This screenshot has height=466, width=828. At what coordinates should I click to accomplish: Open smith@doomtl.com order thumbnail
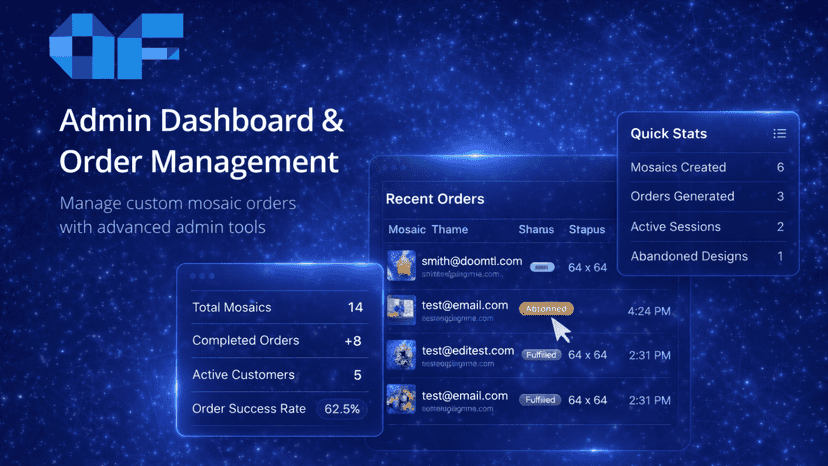401,265
